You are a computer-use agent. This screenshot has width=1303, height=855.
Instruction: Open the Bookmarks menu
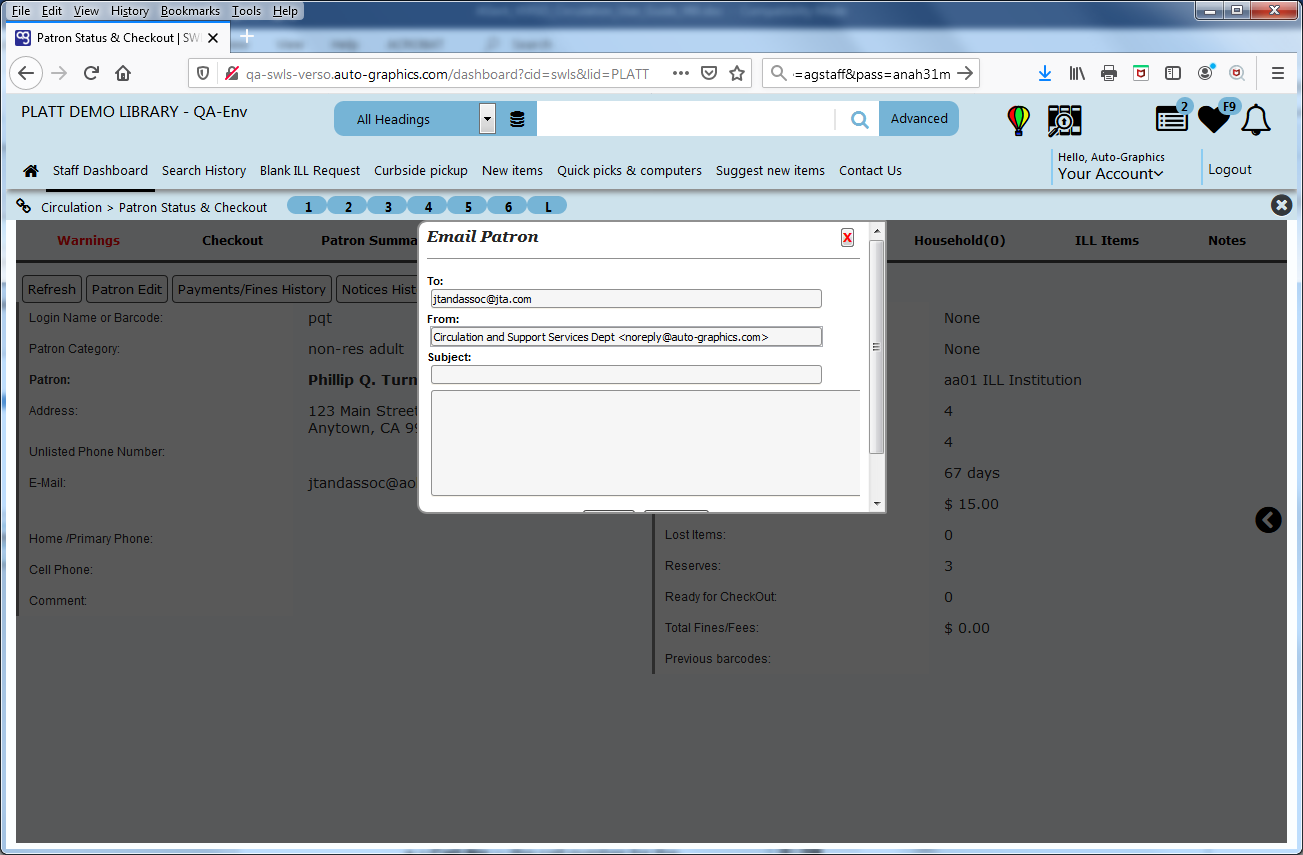pos(190,11)
